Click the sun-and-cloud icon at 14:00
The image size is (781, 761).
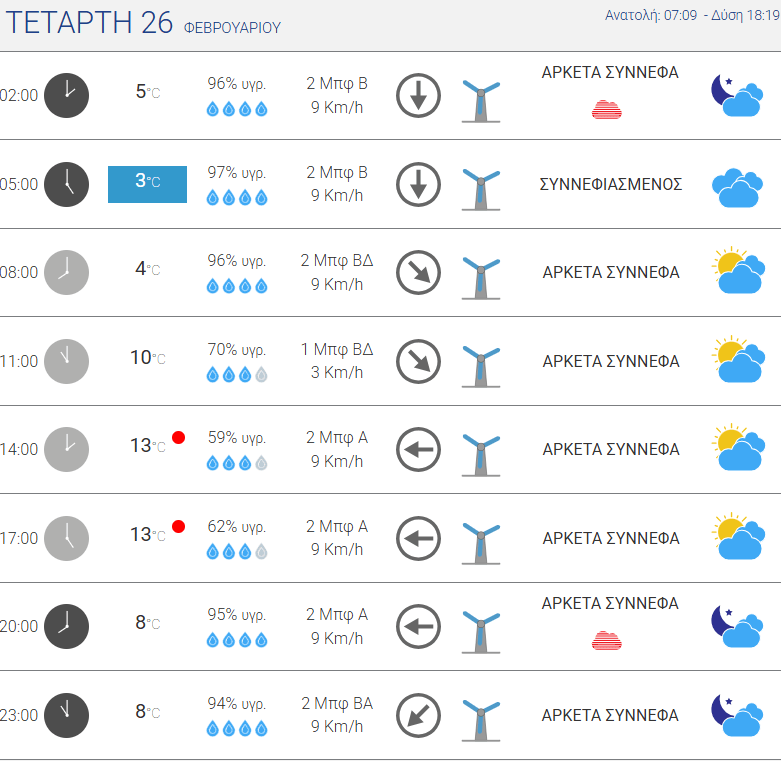tap(738, 448)
